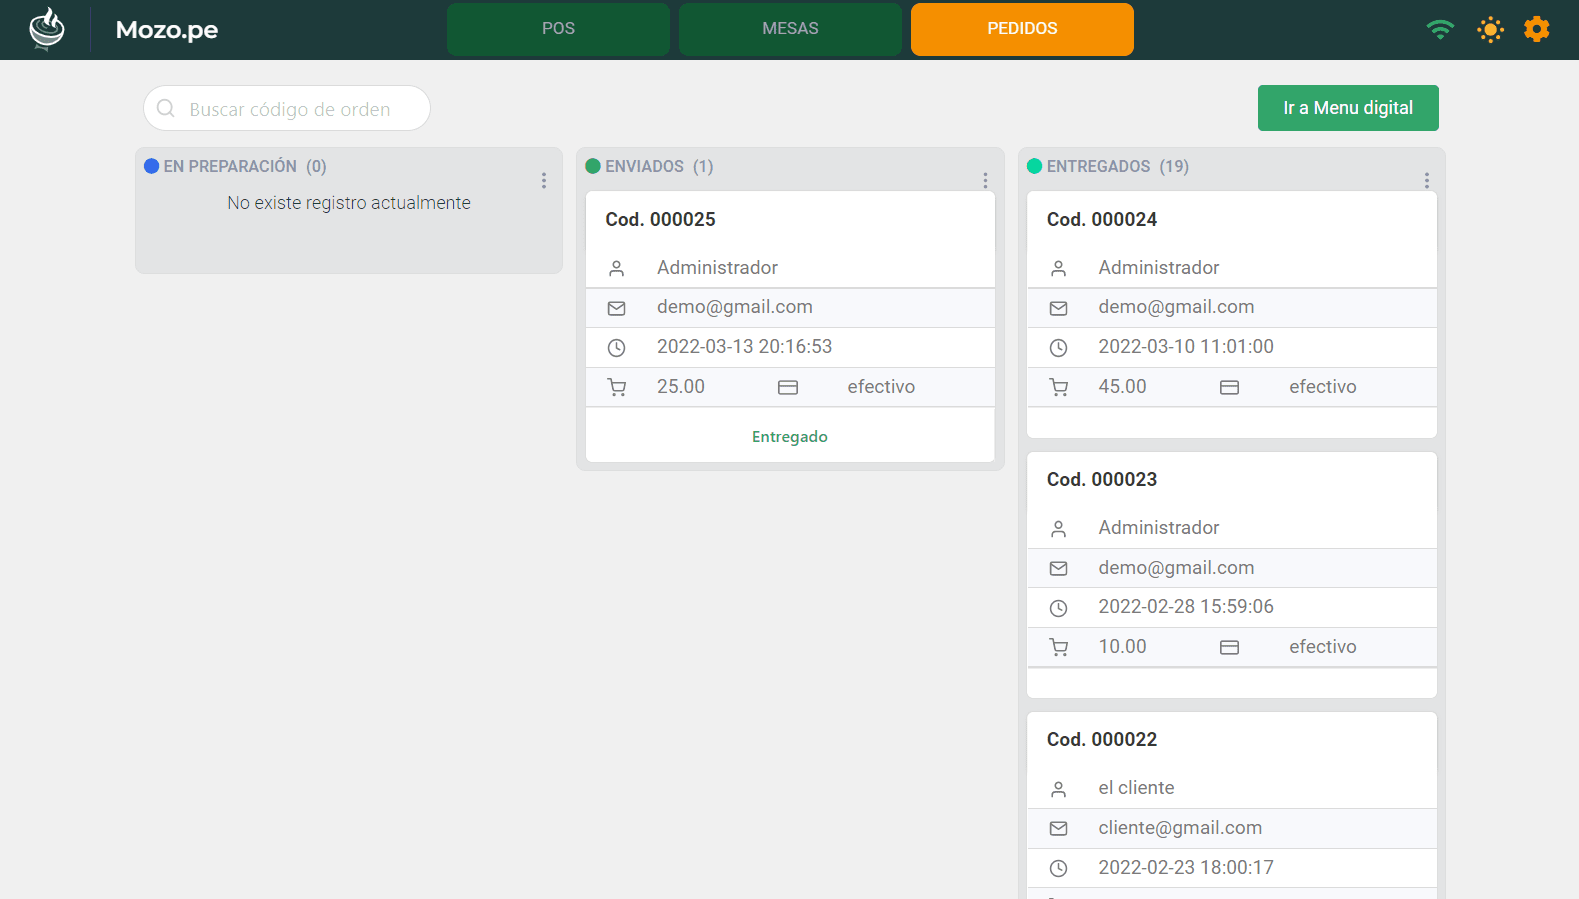This screenshot has width=1579, height=899.
Task: Click the payment card icon on order 000024
Action: [1229, 387]
